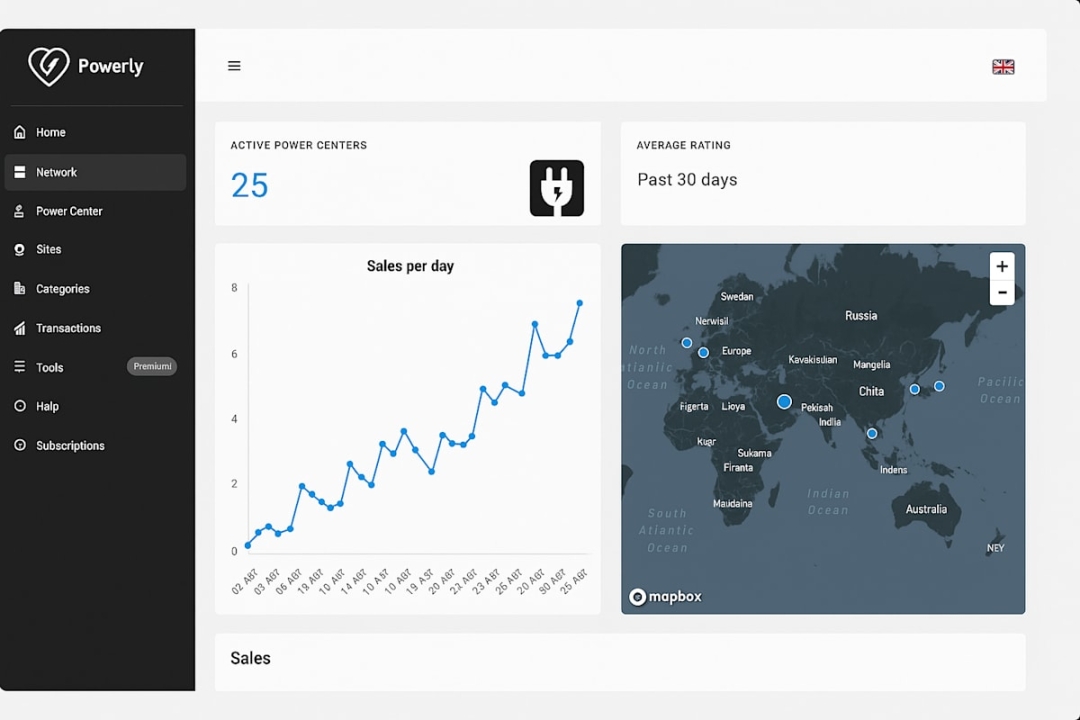Click the ACTIVE POWER CENTERS heading
Image resolution: width=1080 pixels, height=720 pixels.
(x=299, y=145)
